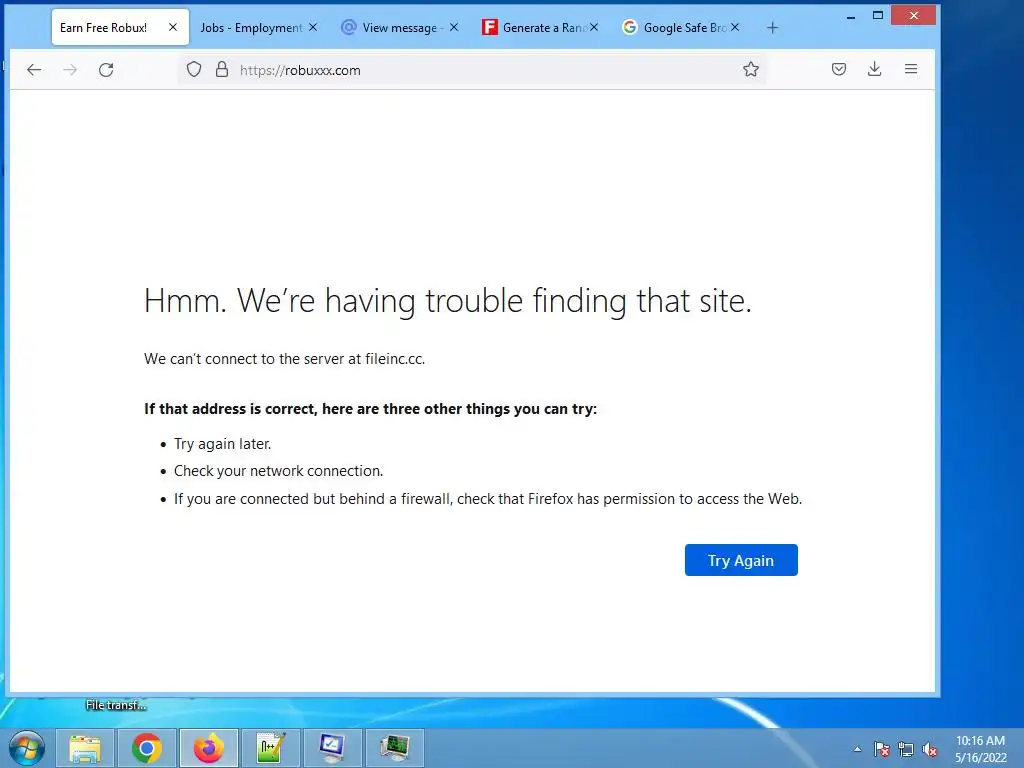Image resolution: width=1024 pixels, height=768 pixels.
Task: Switch to the View message tab
Action: (x=400, y=27)
